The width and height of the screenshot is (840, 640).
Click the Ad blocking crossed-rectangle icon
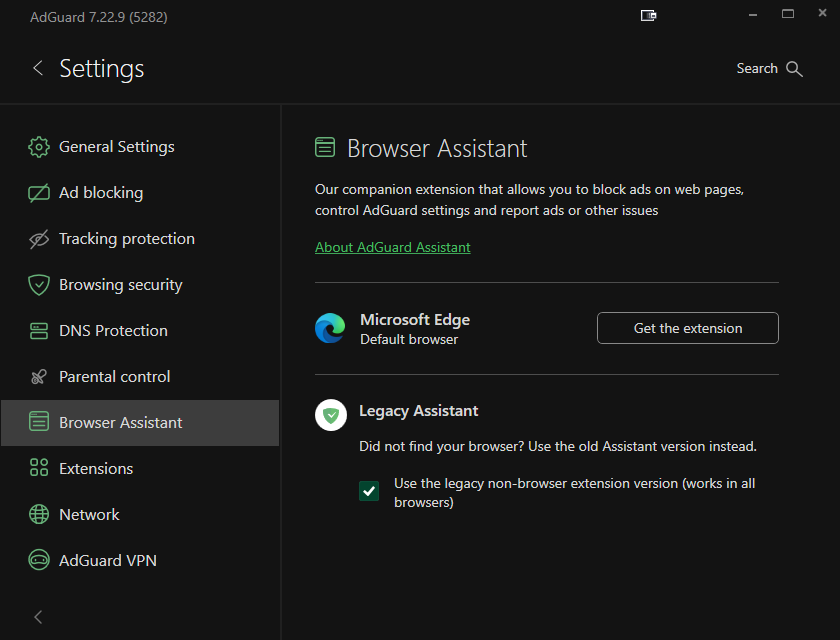[39, 193]
